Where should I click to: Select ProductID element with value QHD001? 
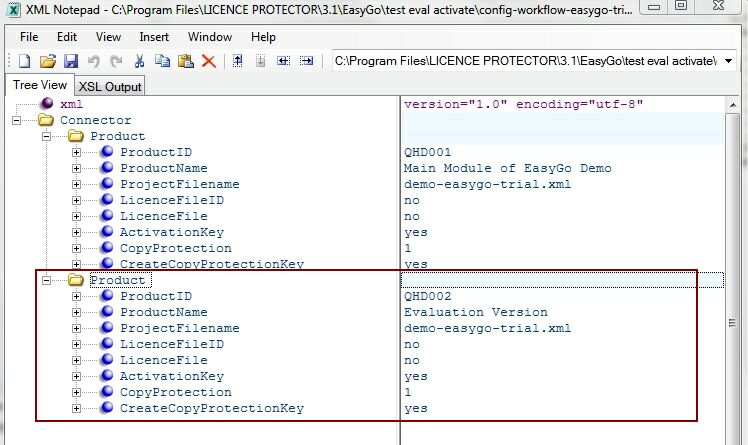[x=156, y=152]
